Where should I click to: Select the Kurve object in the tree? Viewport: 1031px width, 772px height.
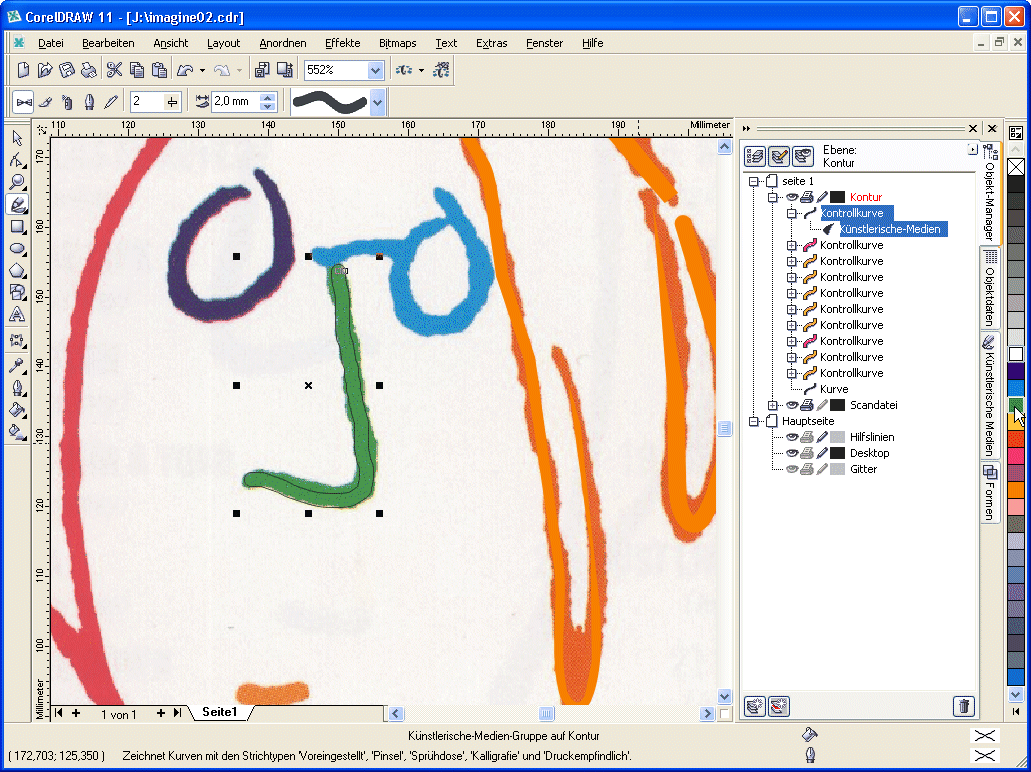[834, 389]
